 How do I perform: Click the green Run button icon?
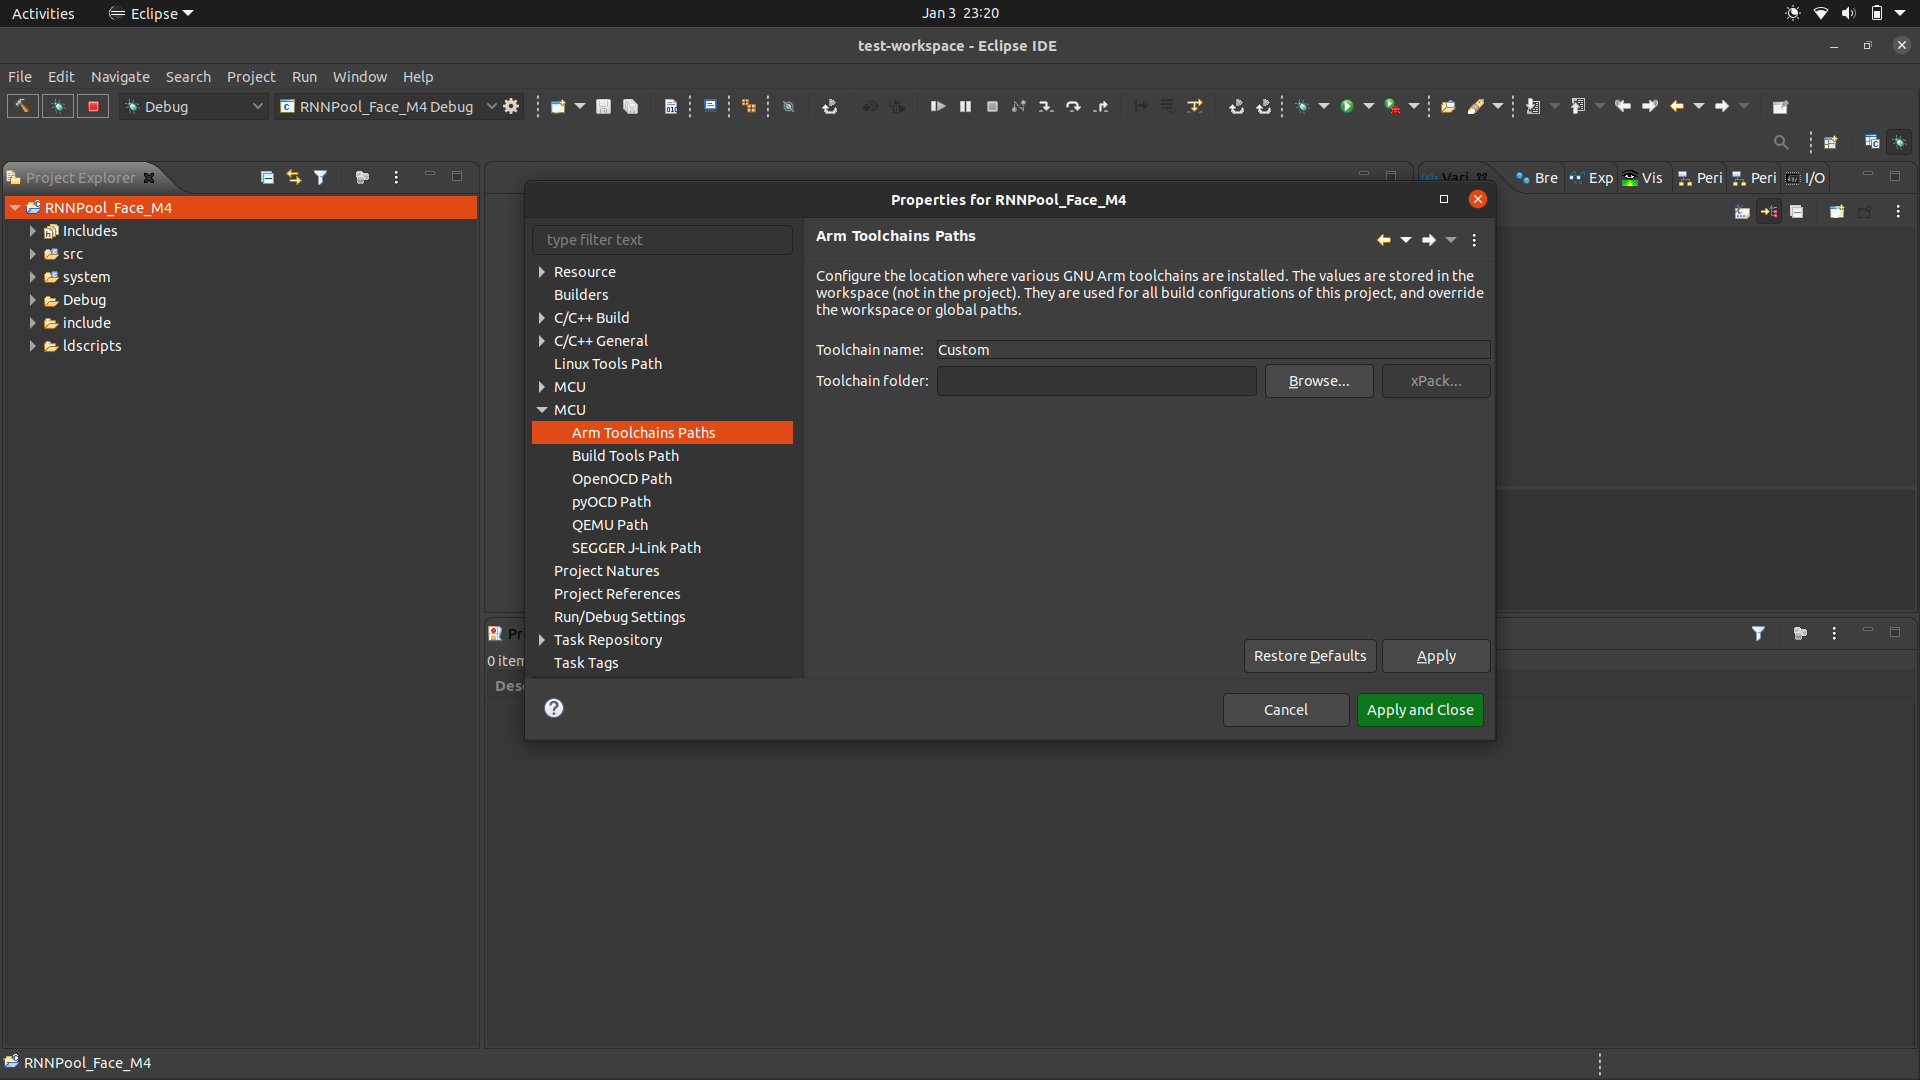click(x=1347, y=106)
